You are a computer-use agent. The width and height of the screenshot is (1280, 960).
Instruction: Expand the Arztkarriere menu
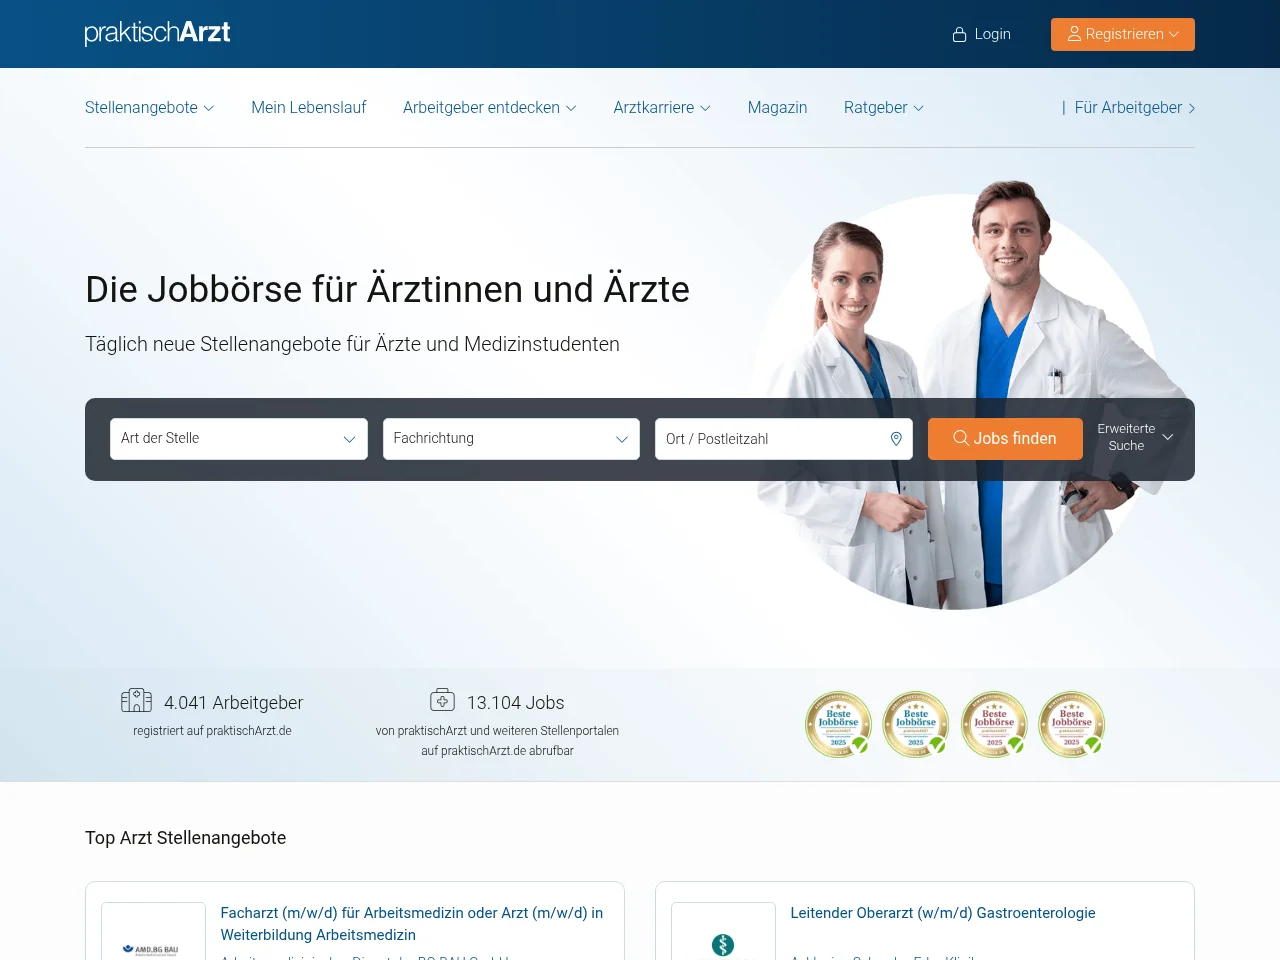click(x=662, y=107)
